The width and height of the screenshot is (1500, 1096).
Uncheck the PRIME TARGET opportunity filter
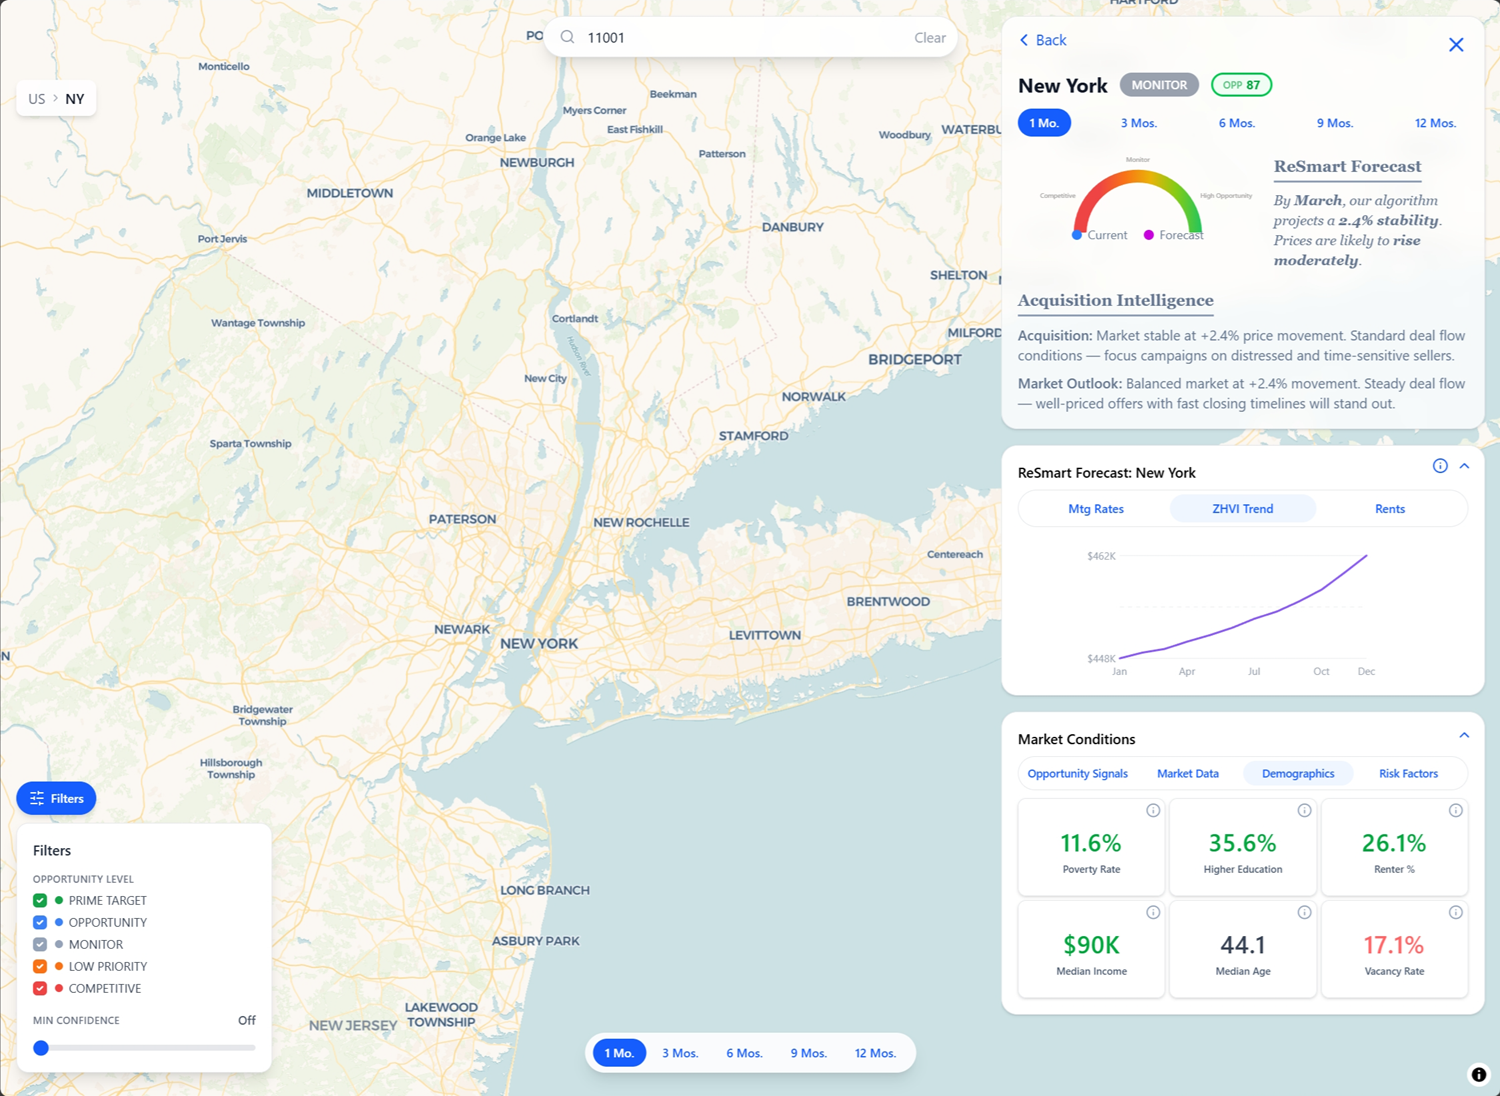(x=40, y=900)
